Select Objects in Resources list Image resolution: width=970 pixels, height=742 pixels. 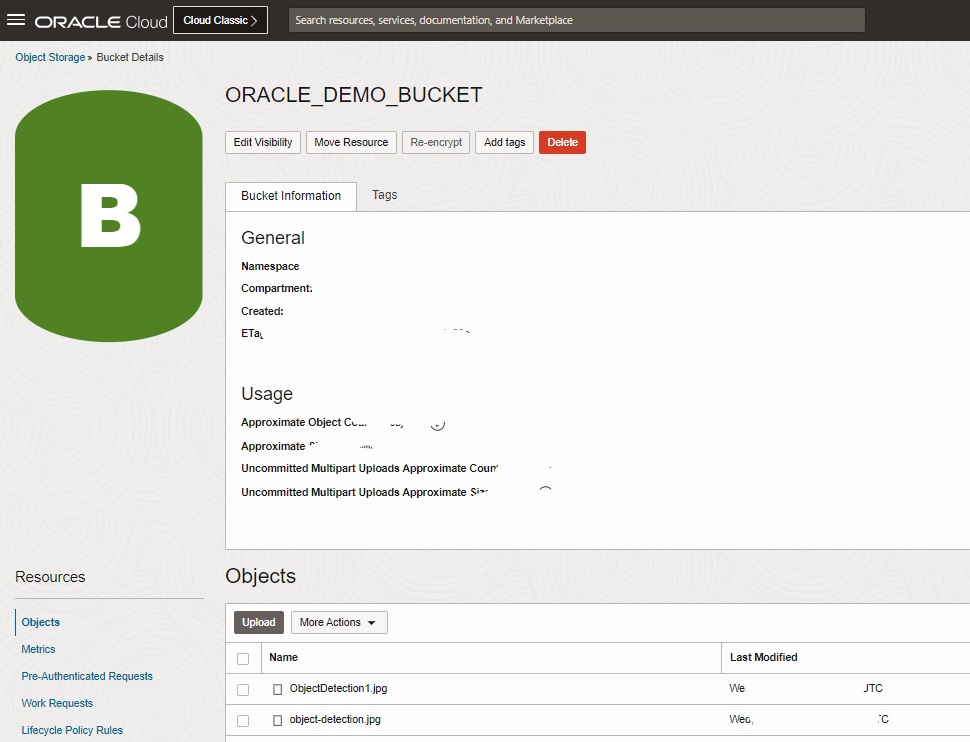41,622
